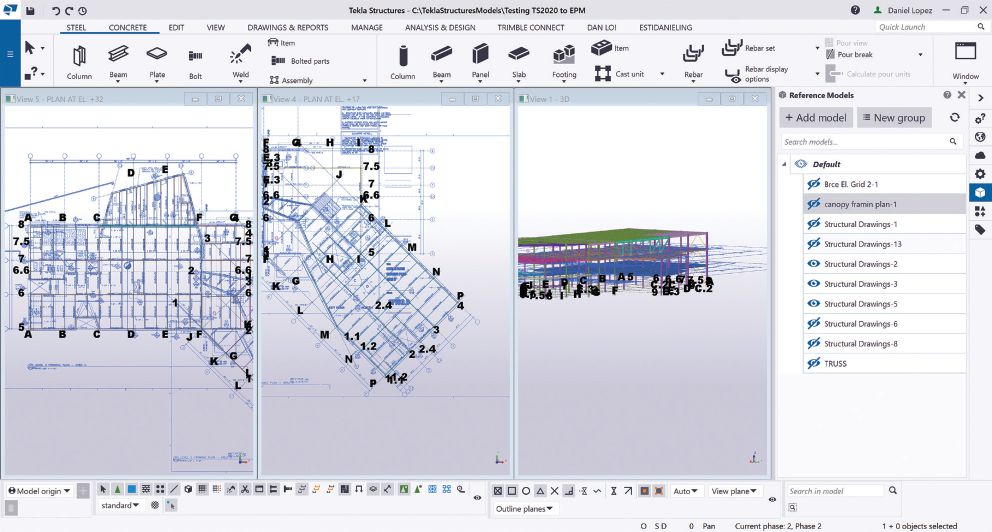This screenshot has height=532, width=992.
Task: Select the steel Column tool
Action: [79, 59]
